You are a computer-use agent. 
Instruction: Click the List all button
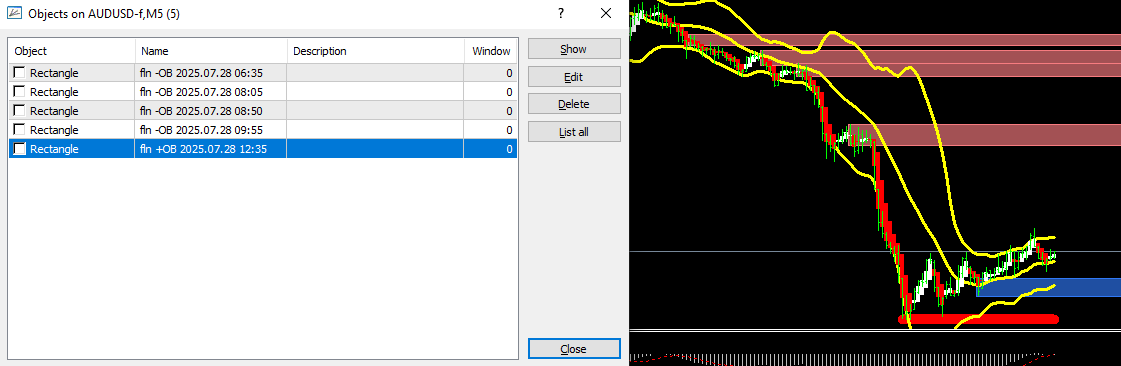point(574,132)
